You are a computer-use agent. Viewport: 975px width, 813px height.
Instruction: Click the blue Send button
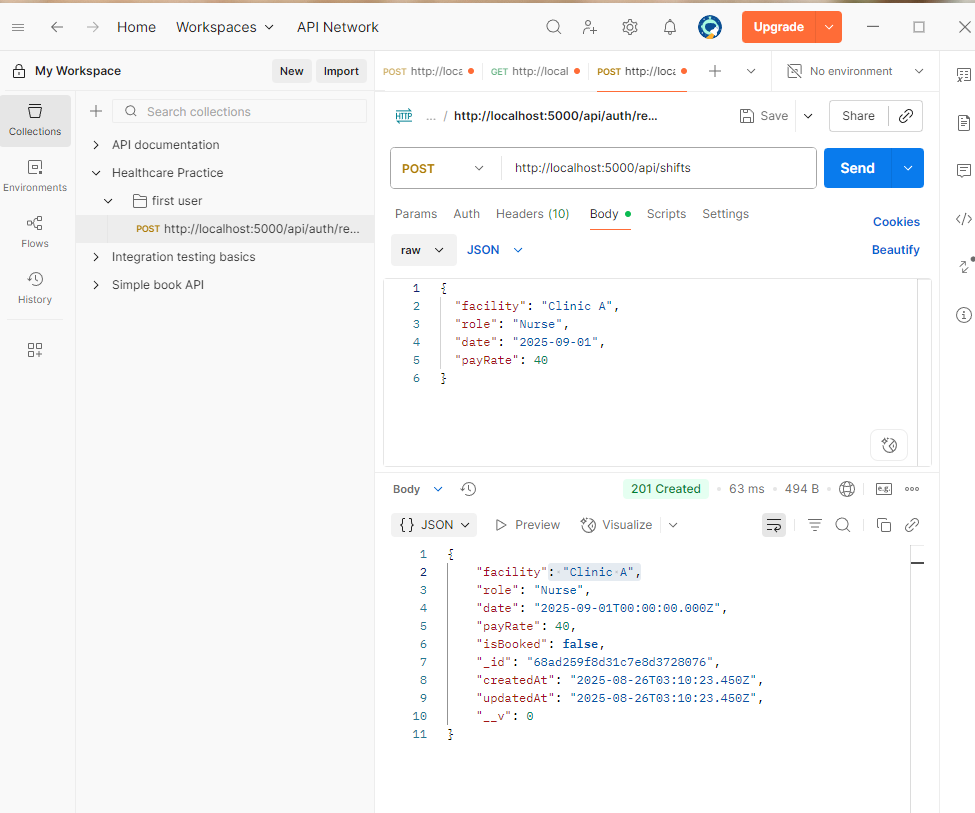tap(857, 168)
